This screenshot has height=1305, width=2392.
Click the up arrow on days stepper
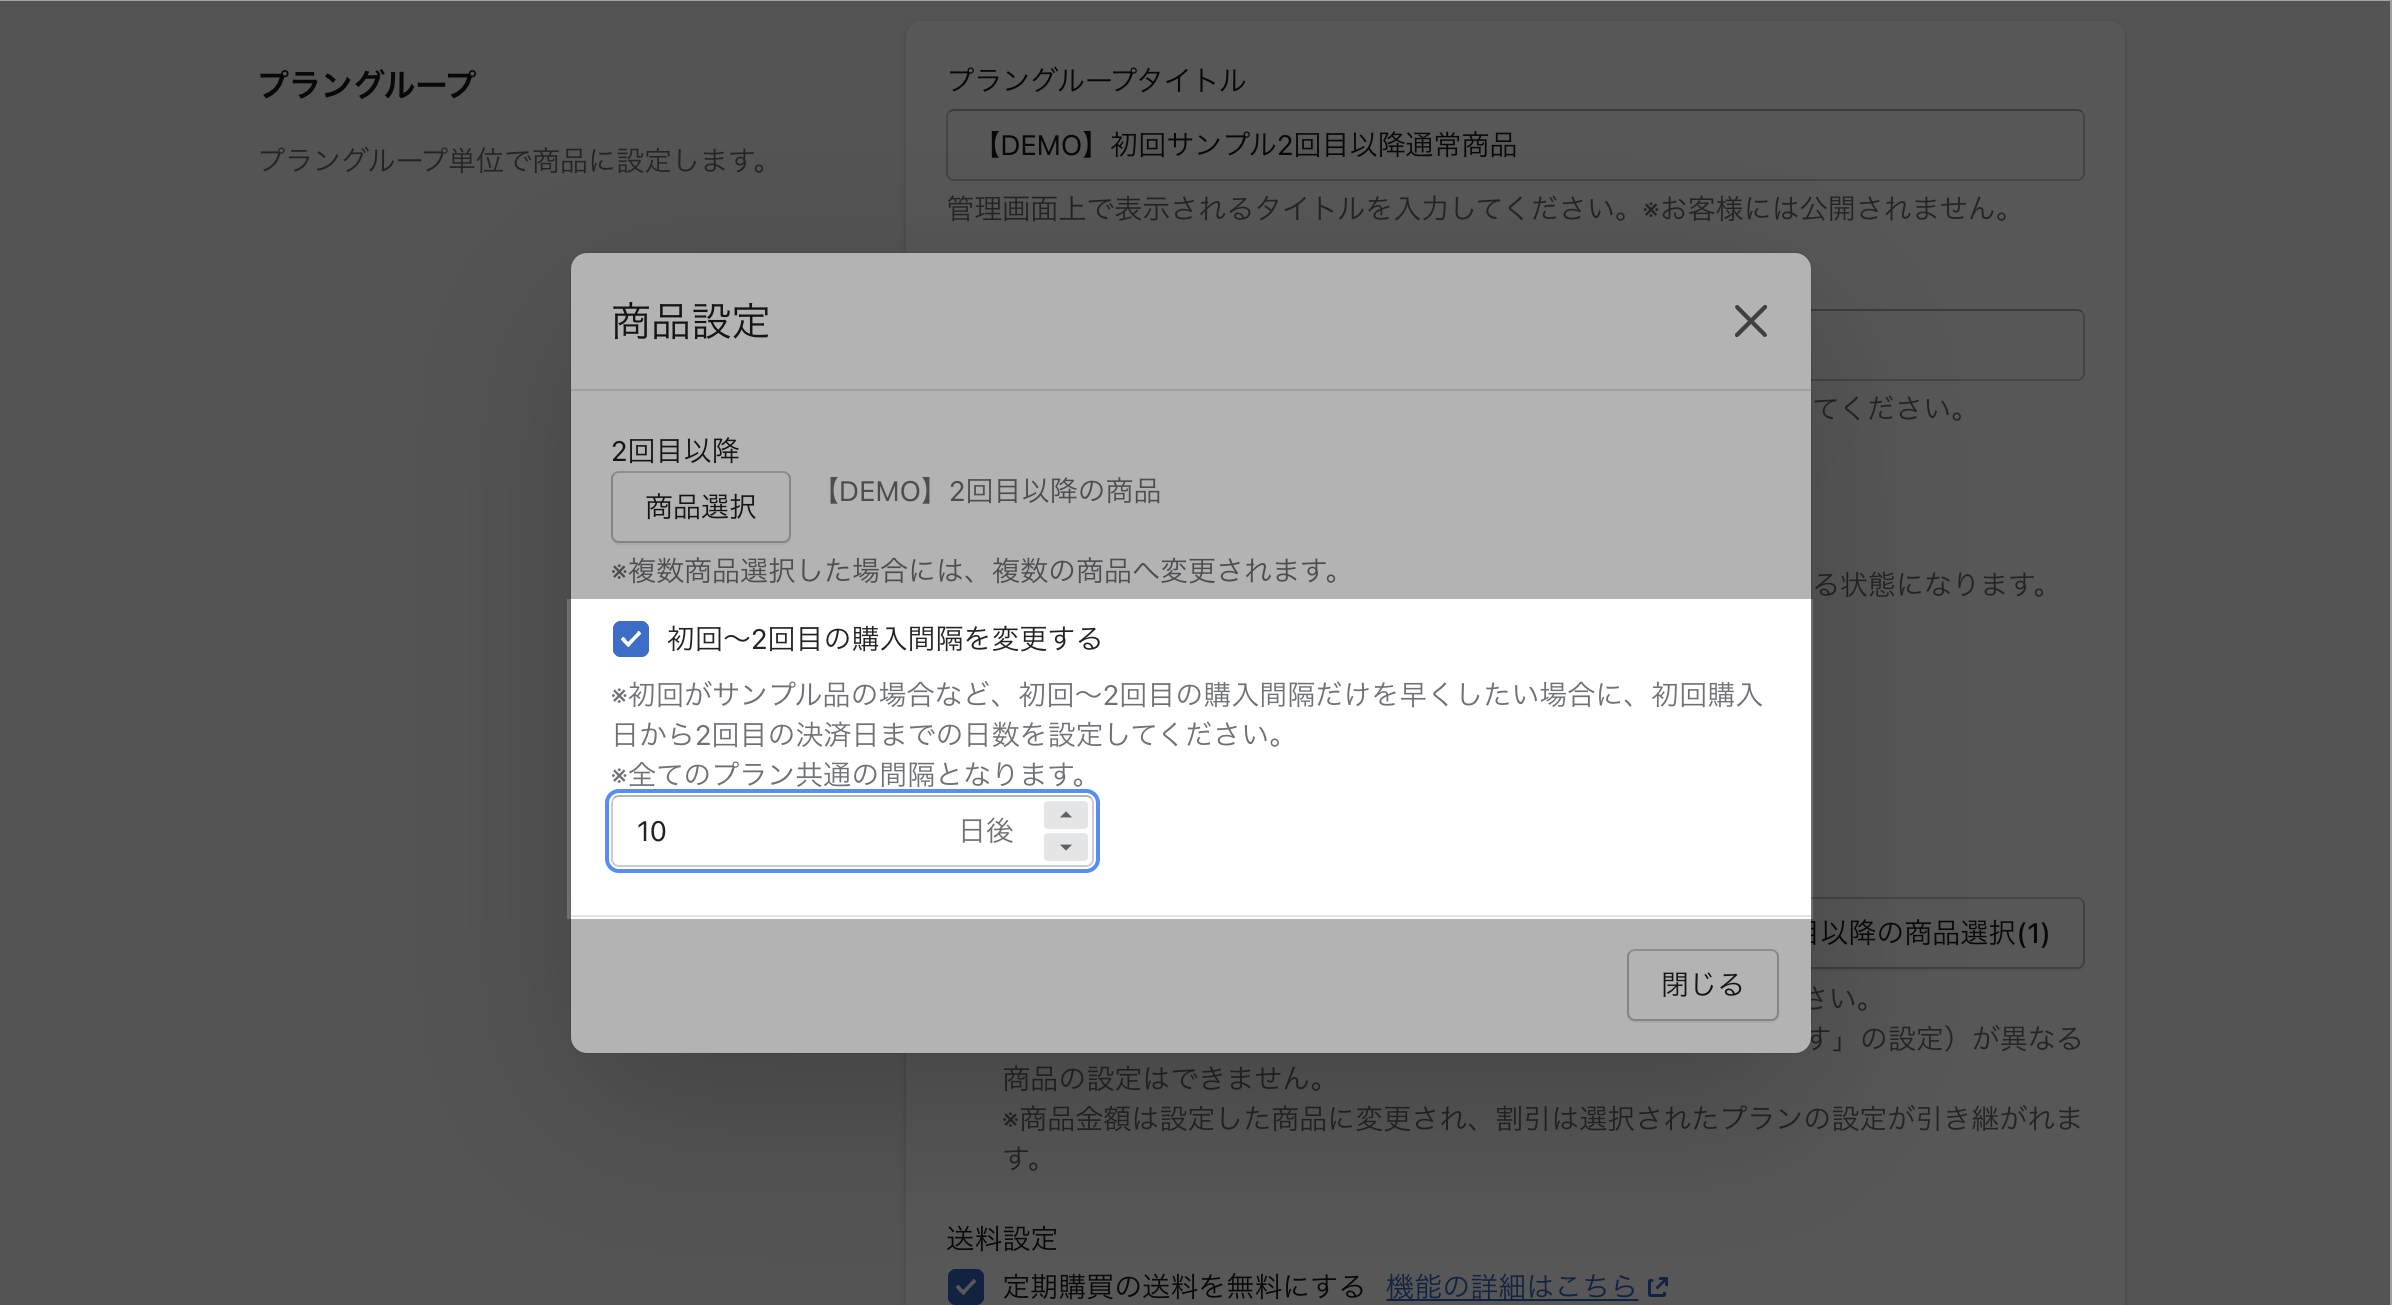click(1066, 815)
